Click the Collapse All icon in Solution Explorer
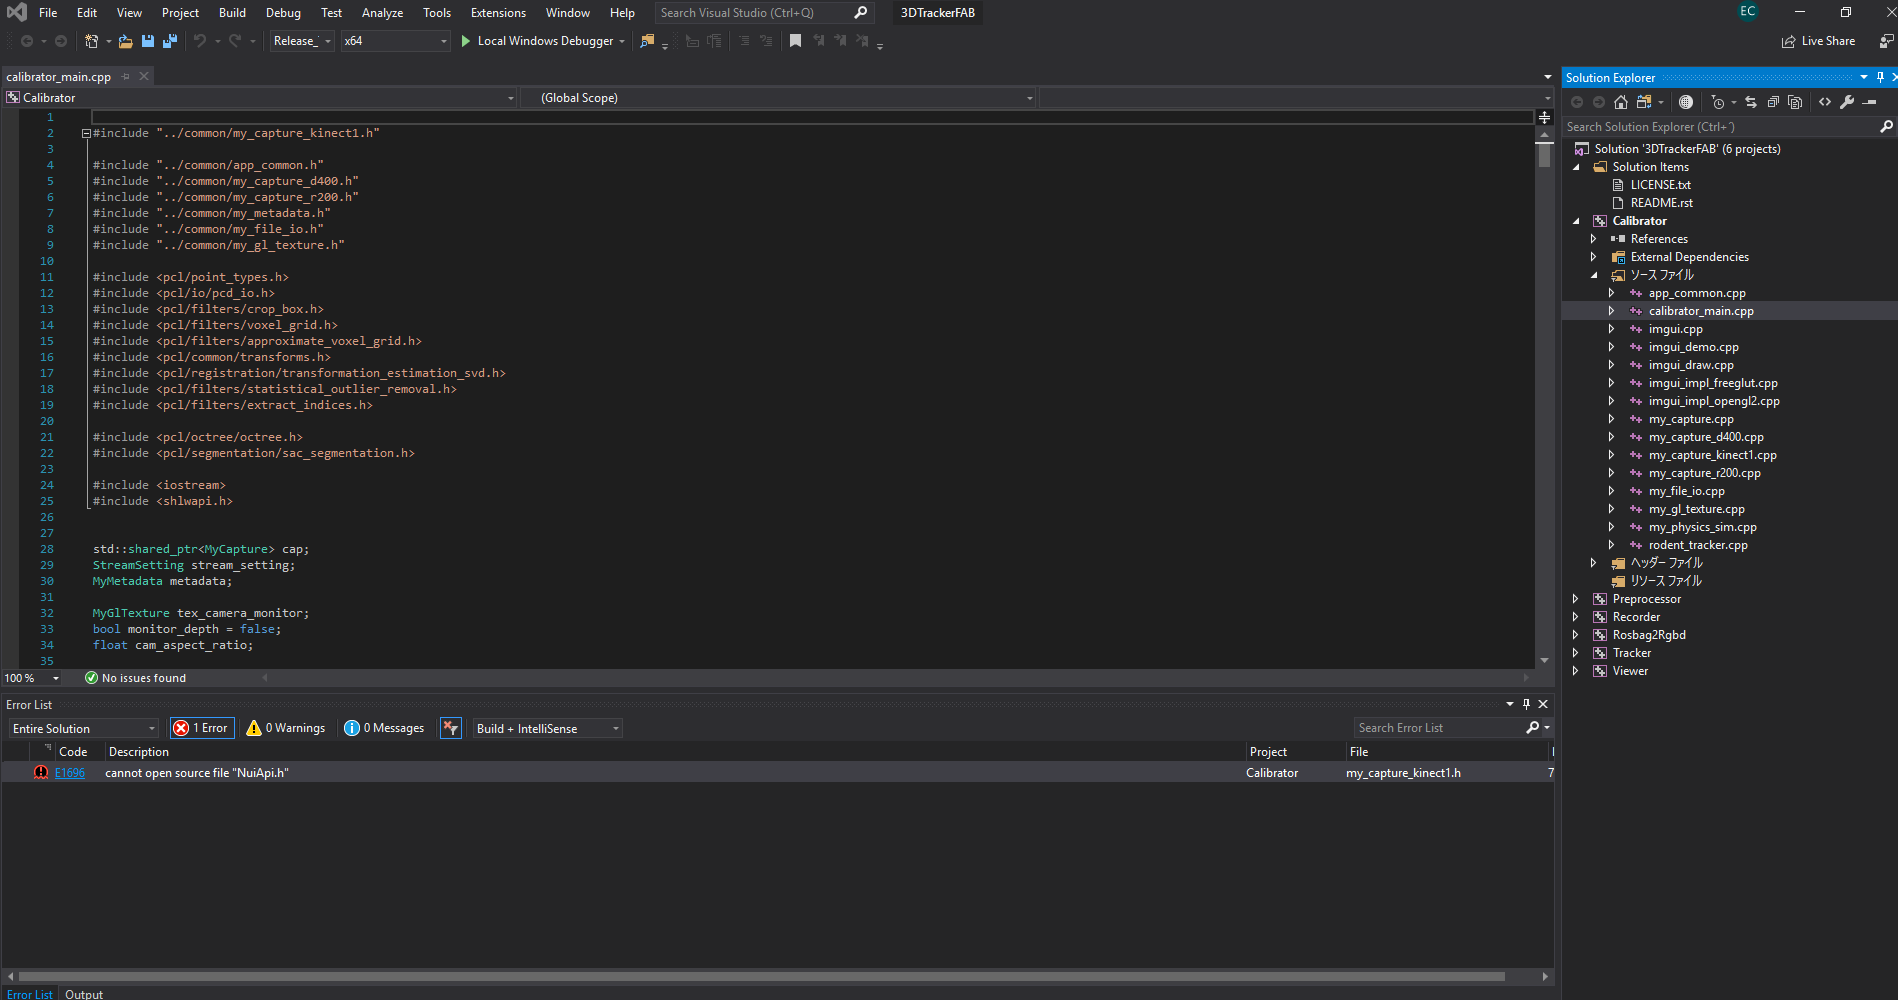The image size is (1898, 1000). click(1773, 102)
